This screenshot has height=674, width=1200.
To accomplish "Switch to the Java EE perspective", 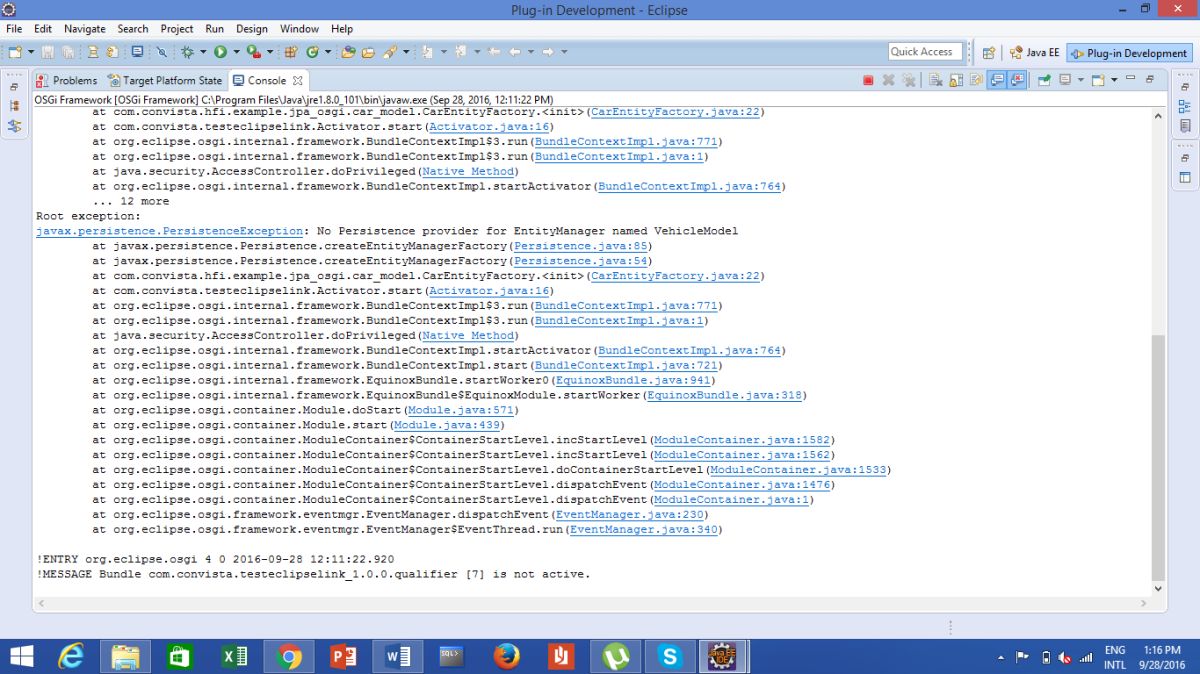I will coord(1034,53).
